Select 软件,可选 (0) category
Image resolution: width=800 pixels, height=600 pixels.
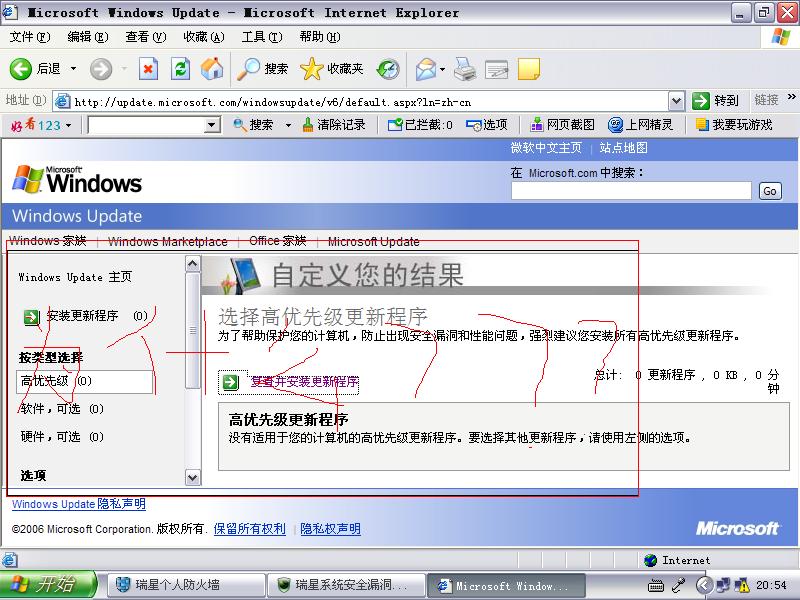point(62,409)
